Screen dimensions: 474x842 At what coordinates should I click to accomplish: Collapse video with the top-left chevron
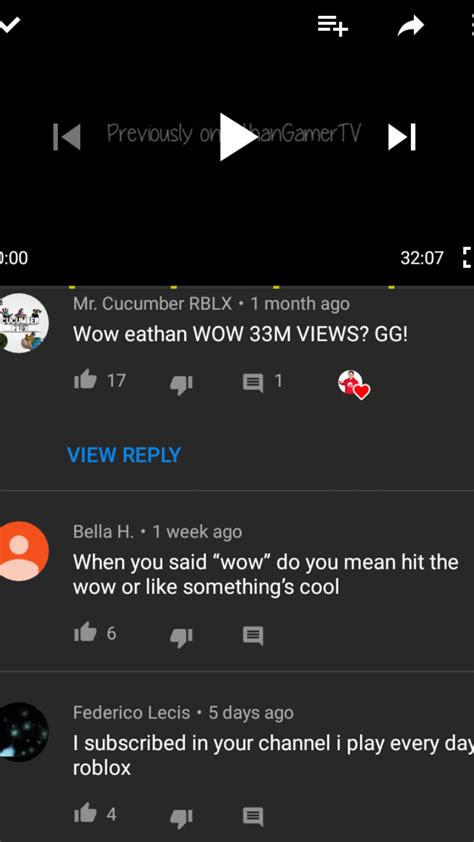point(10,24)
